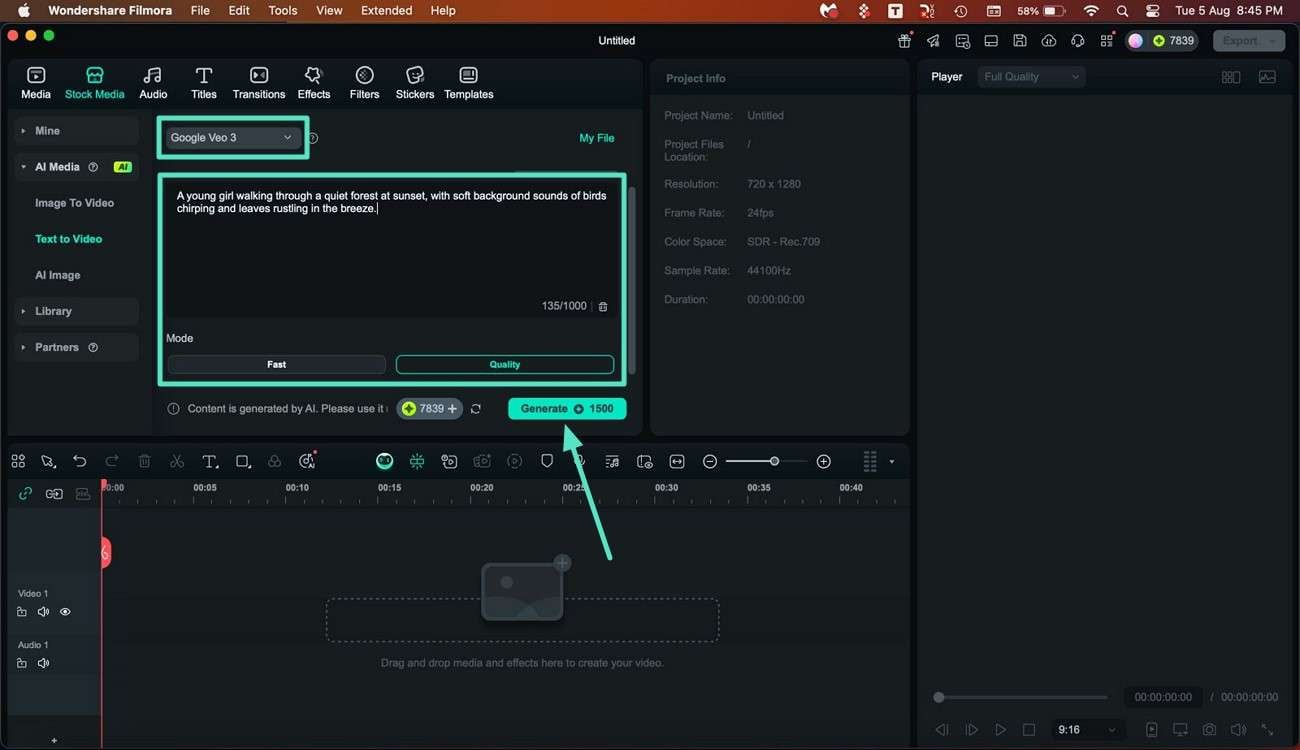The image size is (1300, 750).
Task: Hide Video 1 track with eye icon
Action: pos(65,612)
